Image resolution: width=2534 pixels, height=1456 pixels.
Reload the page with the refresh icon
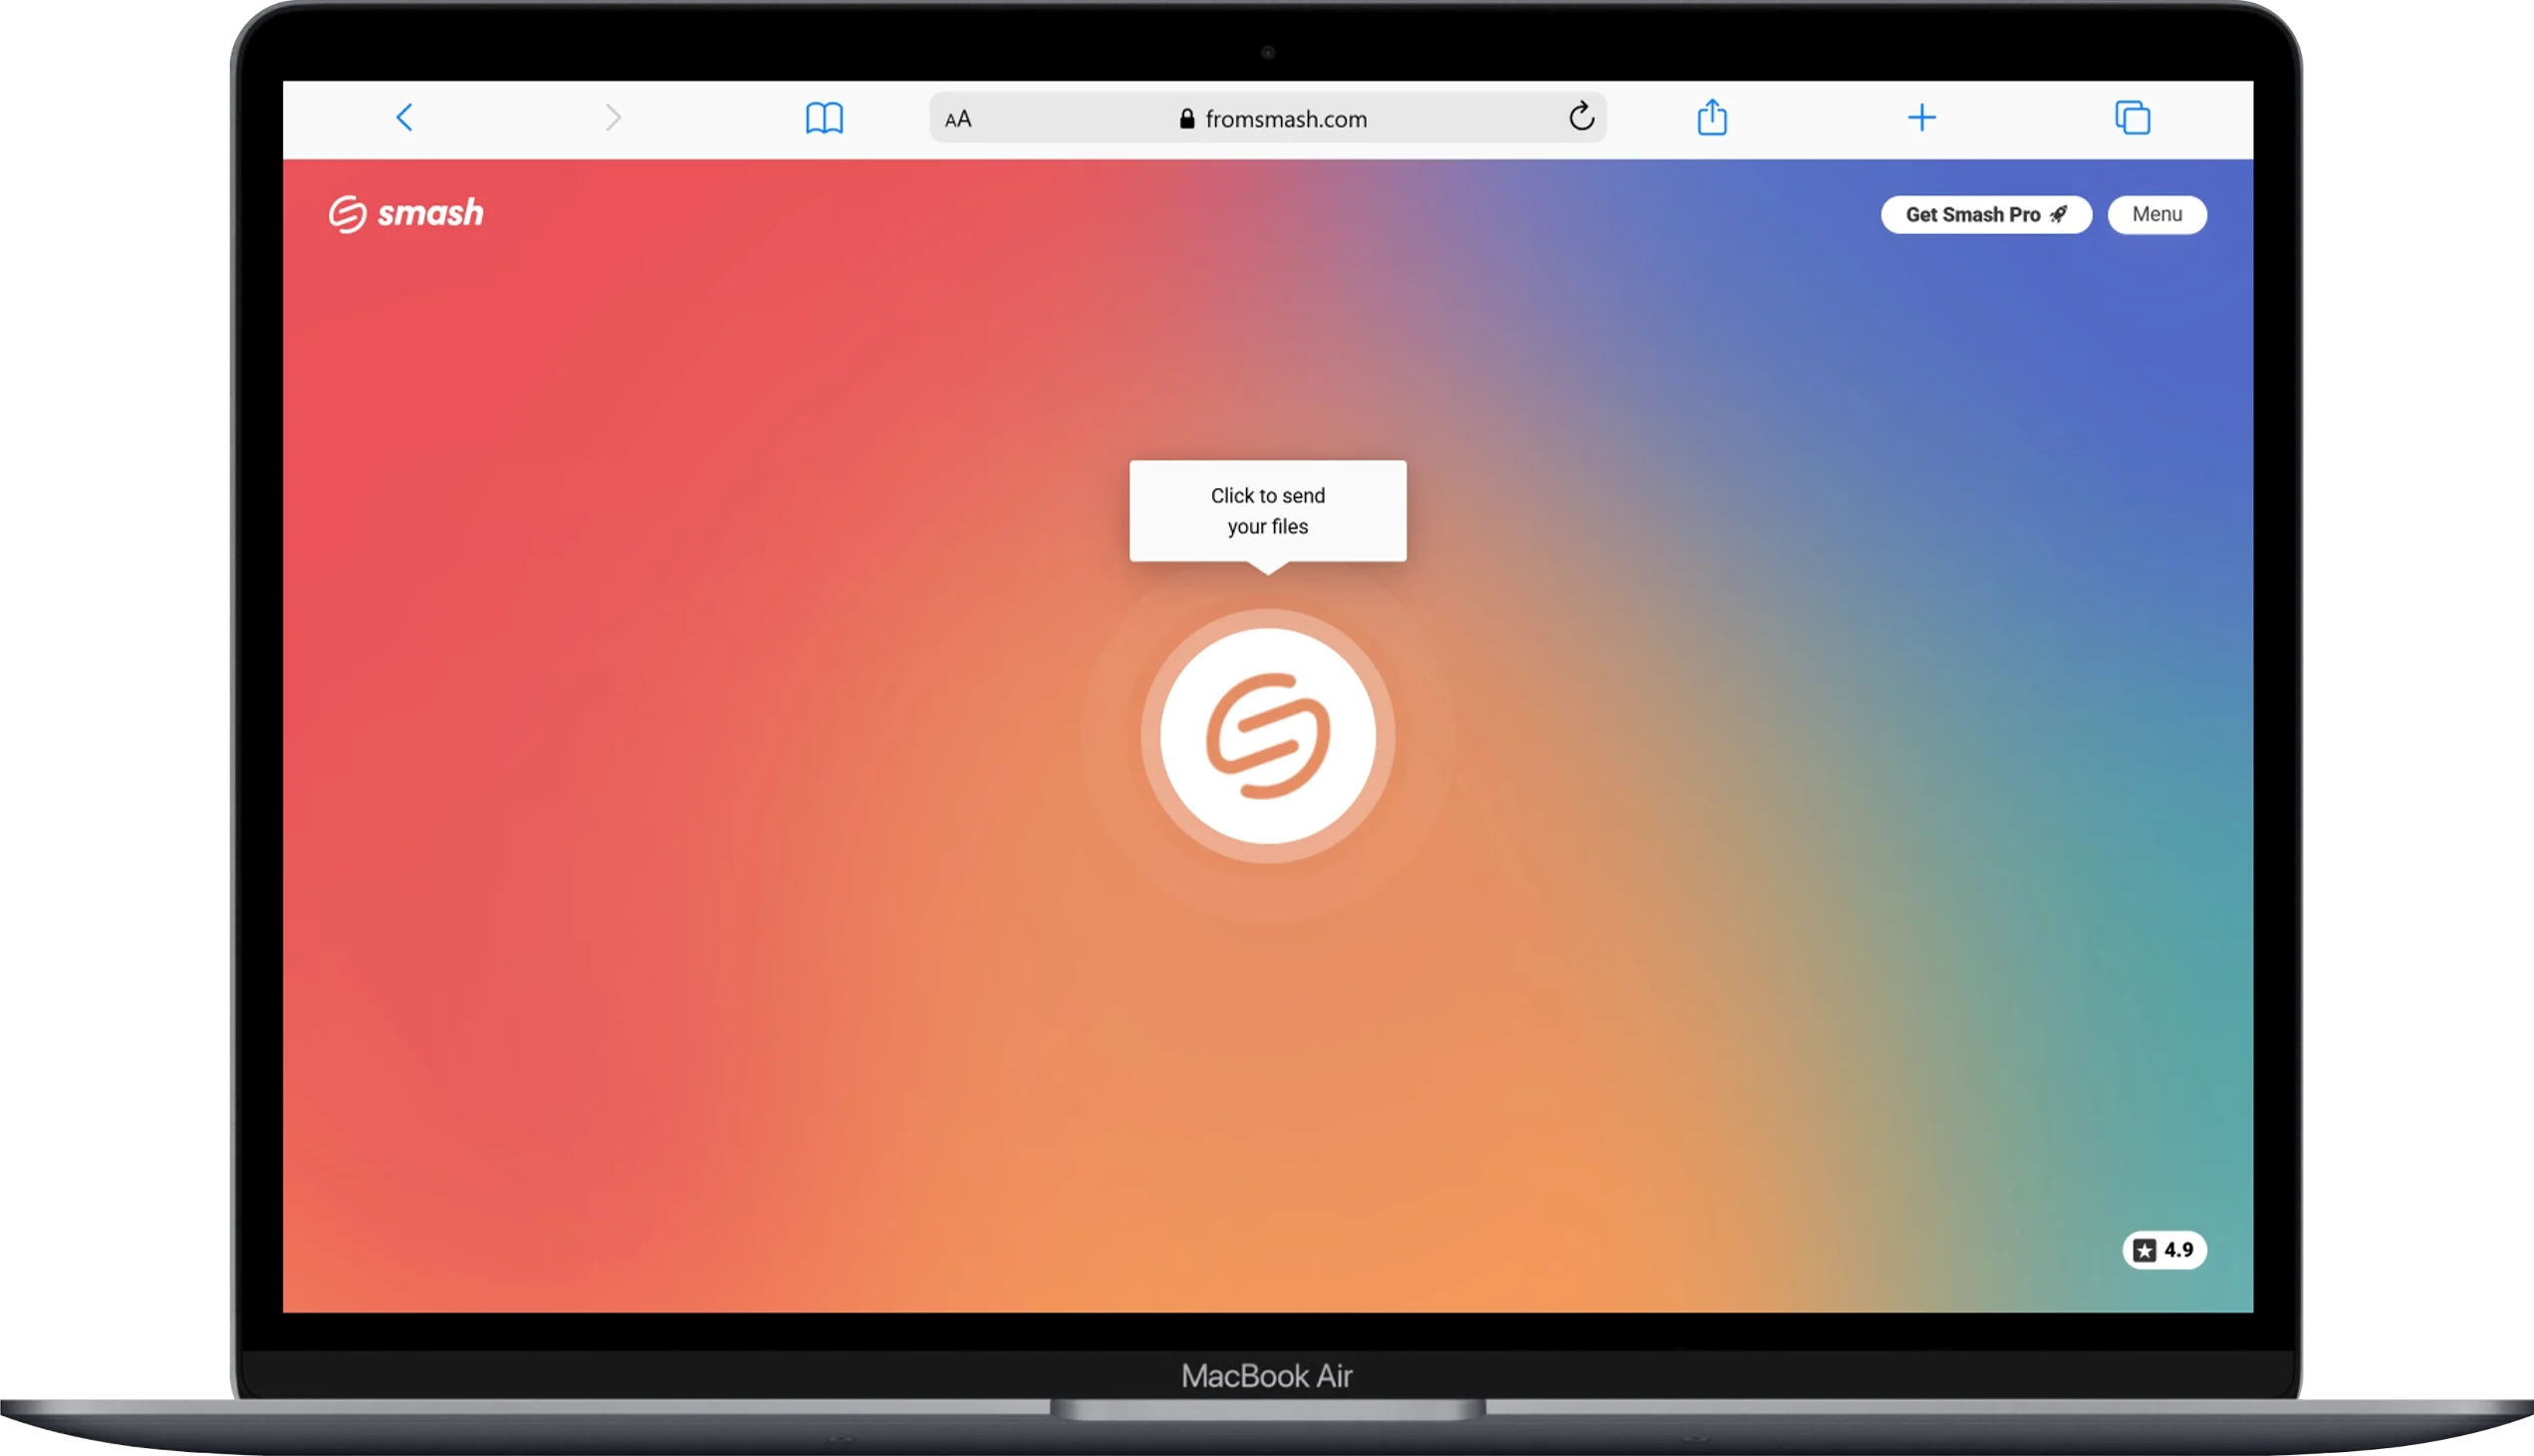1581,117
